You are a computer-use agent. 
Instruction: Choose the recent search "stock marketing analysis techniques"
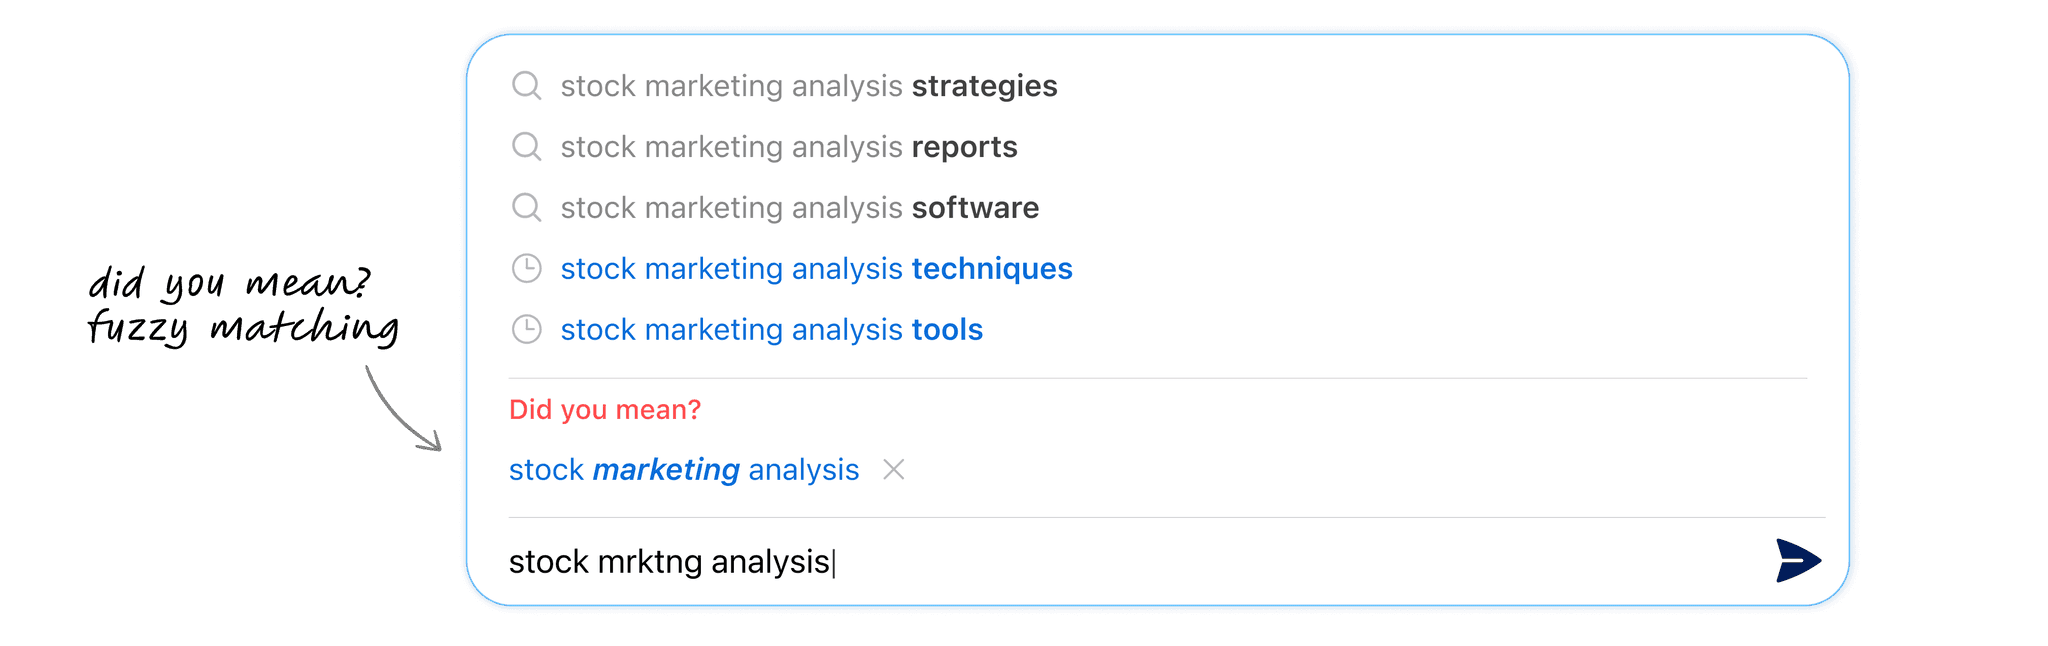(x=817, y=269)
